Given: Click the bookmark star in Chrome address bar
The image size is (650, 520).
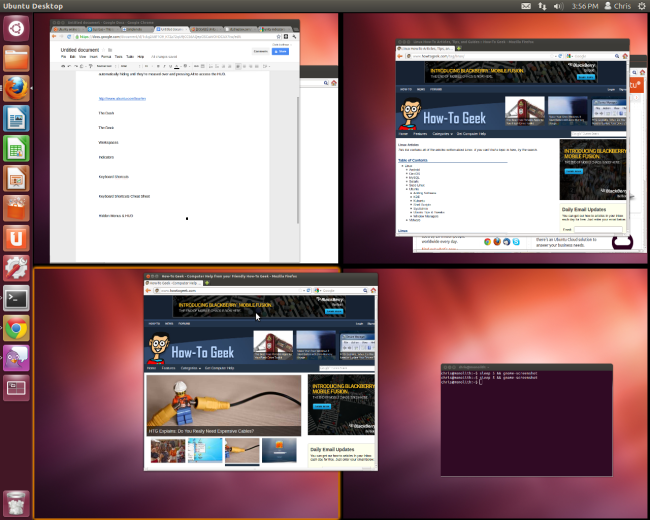Looking at the screenshot, I should (x=279, y=36).
